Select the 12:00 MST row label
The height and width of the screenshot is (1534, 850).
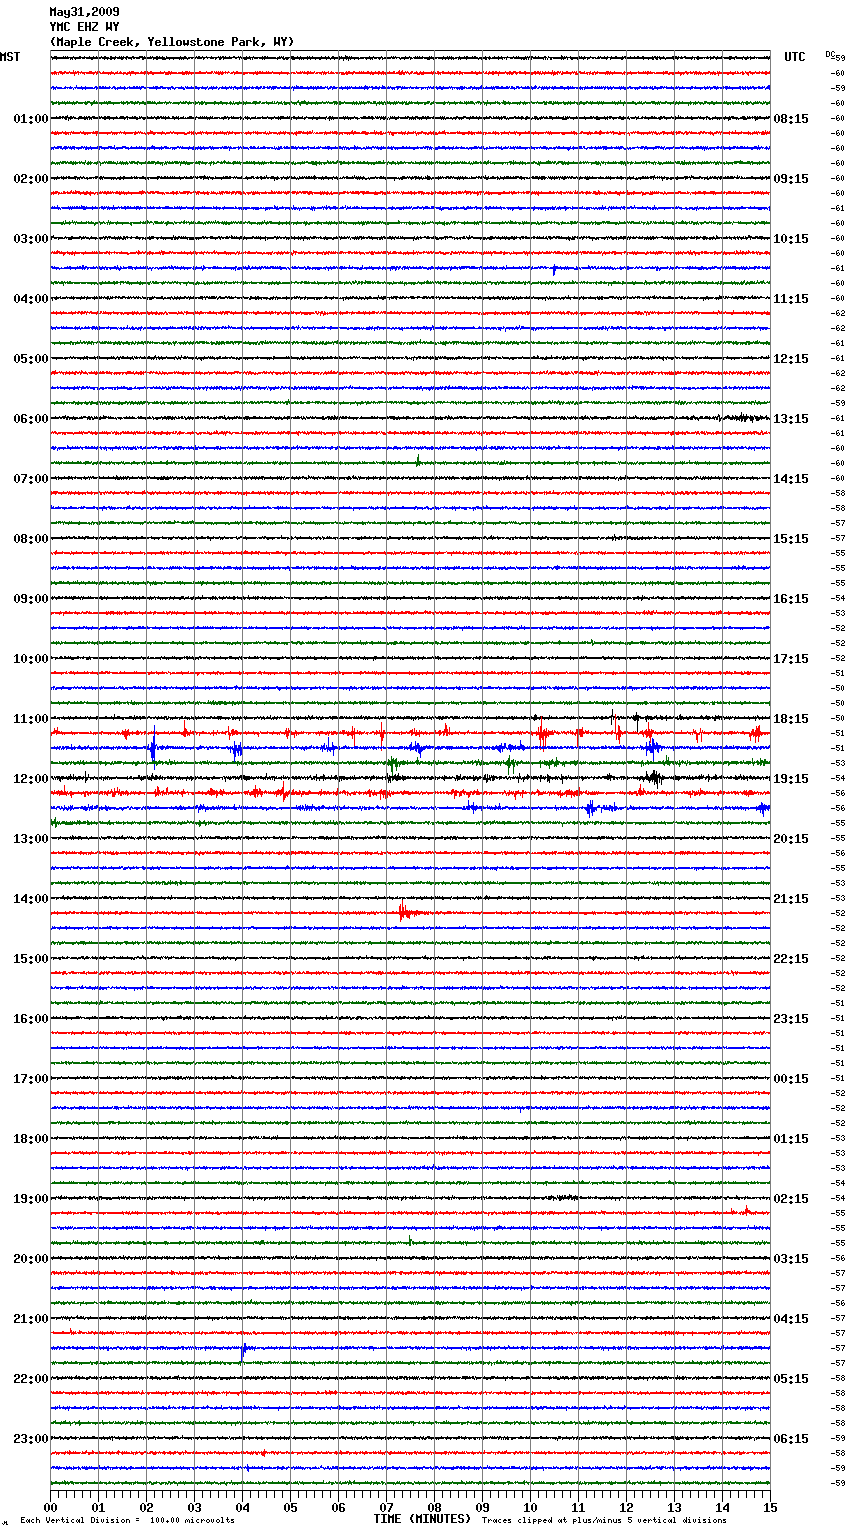pyautogui.click(x=31, y=779)
